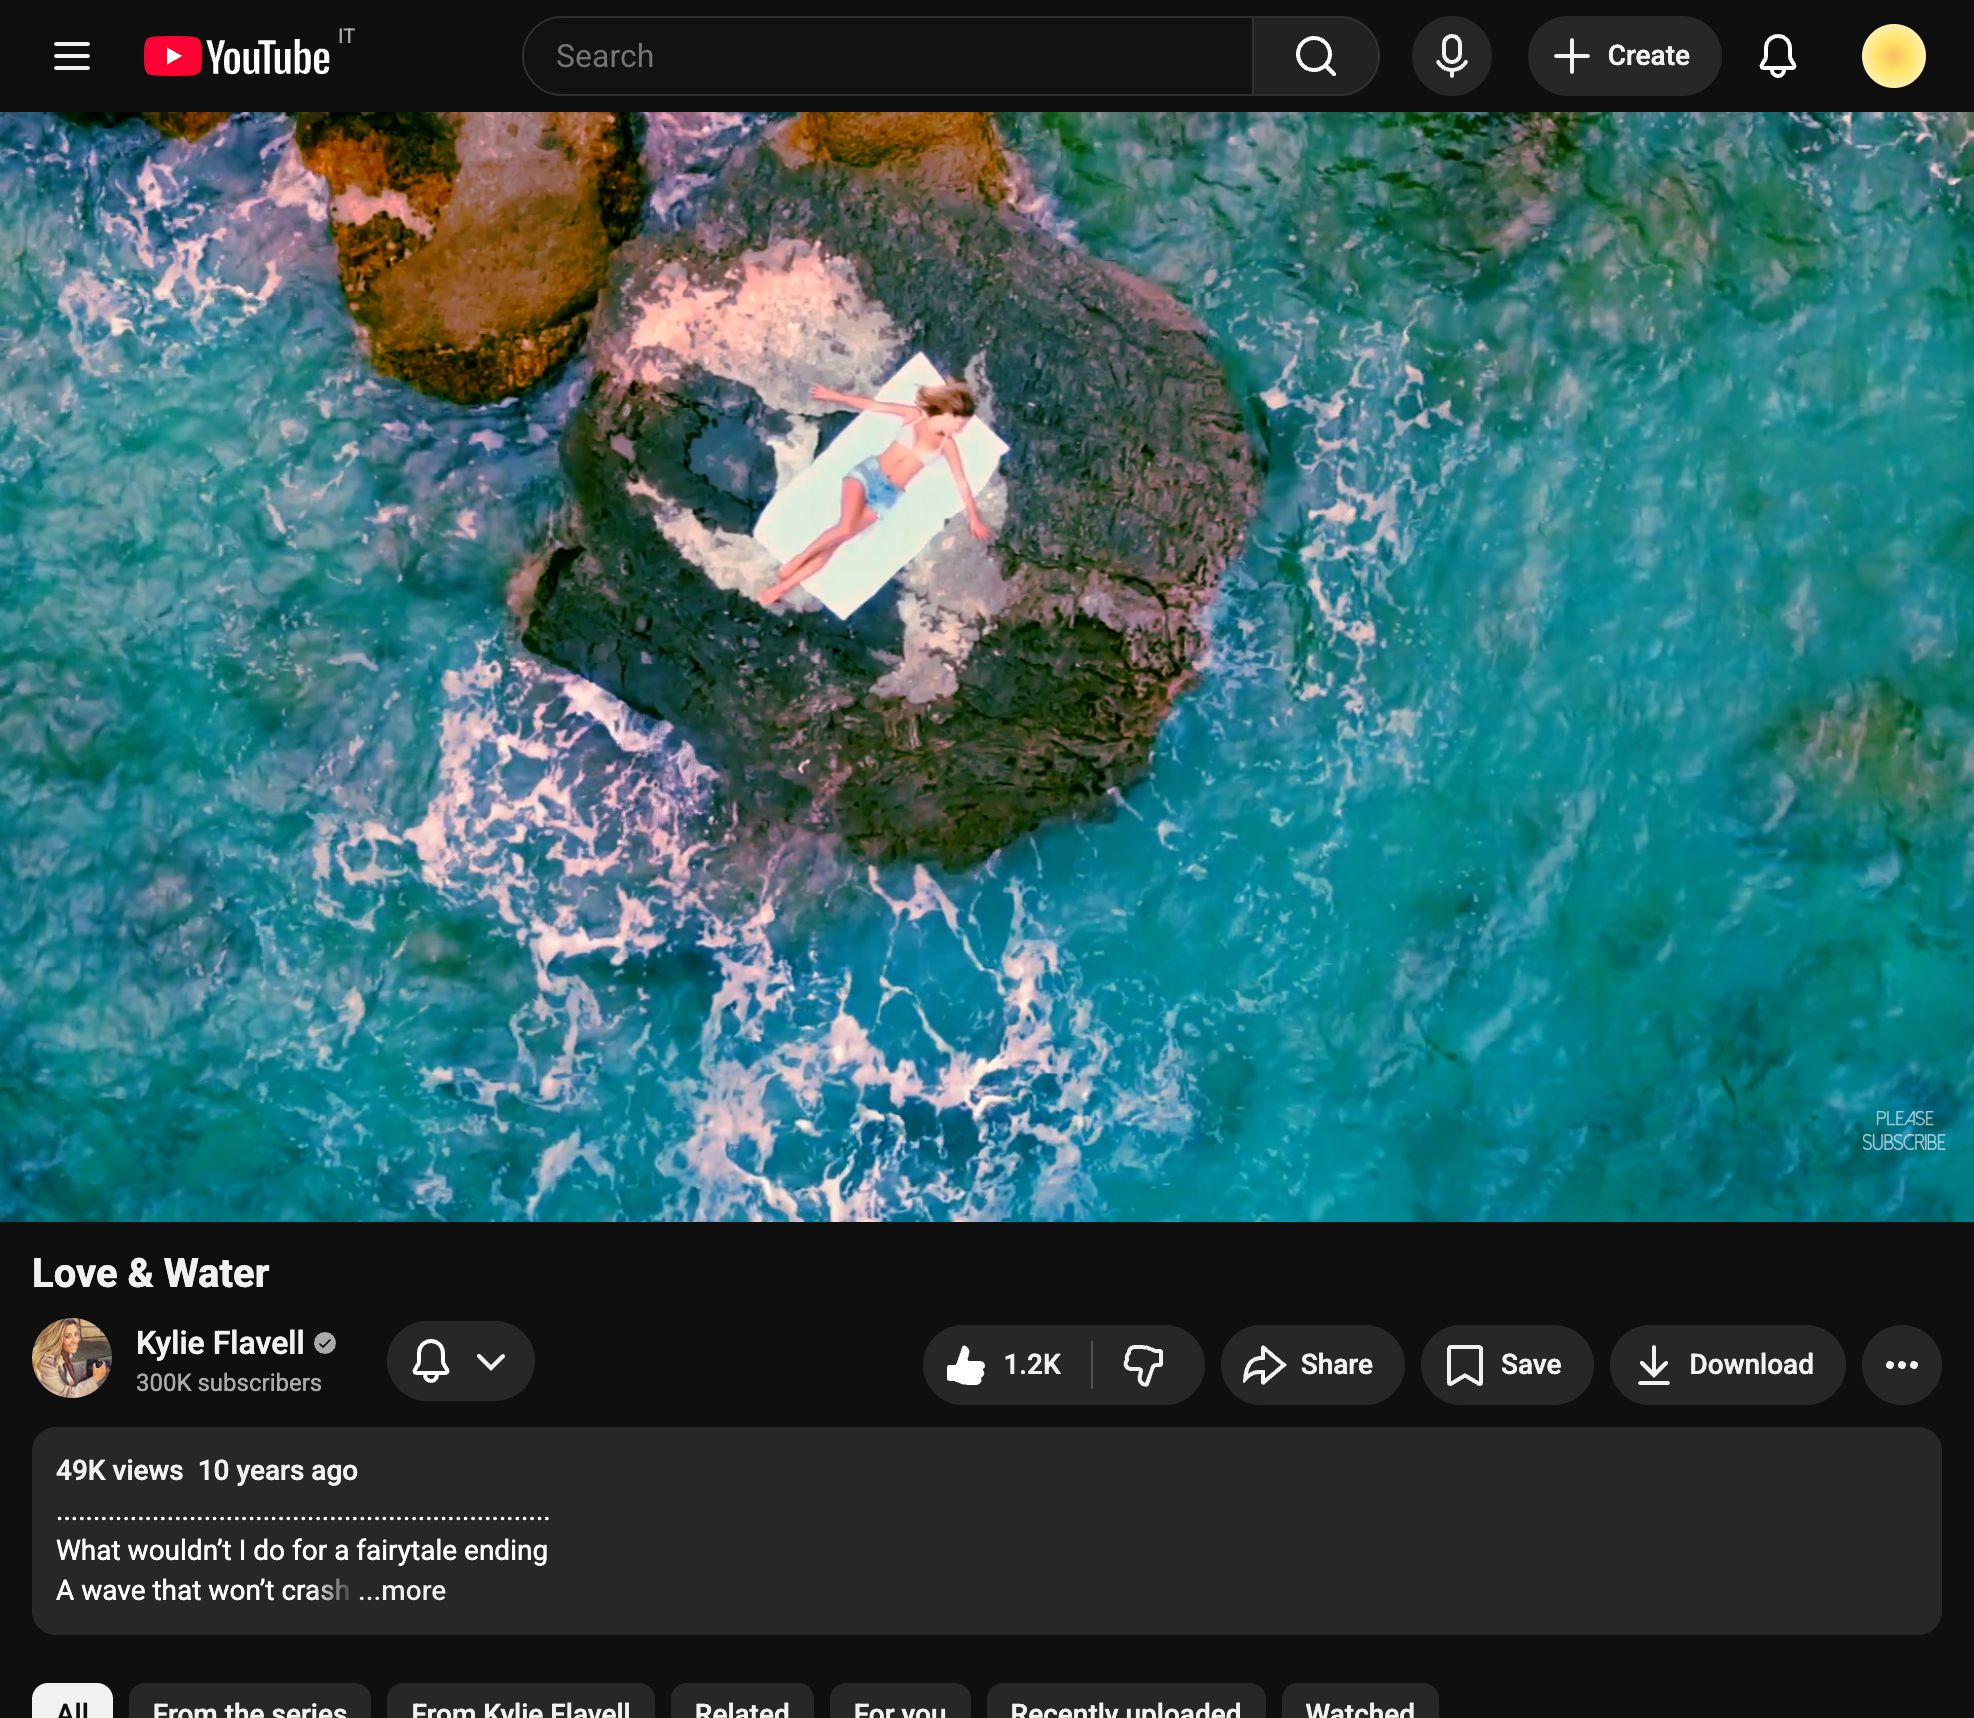1974x1718 pixels.
Task: Open the three-dot more actions menu
Action: click(x=1901, y=1364)
